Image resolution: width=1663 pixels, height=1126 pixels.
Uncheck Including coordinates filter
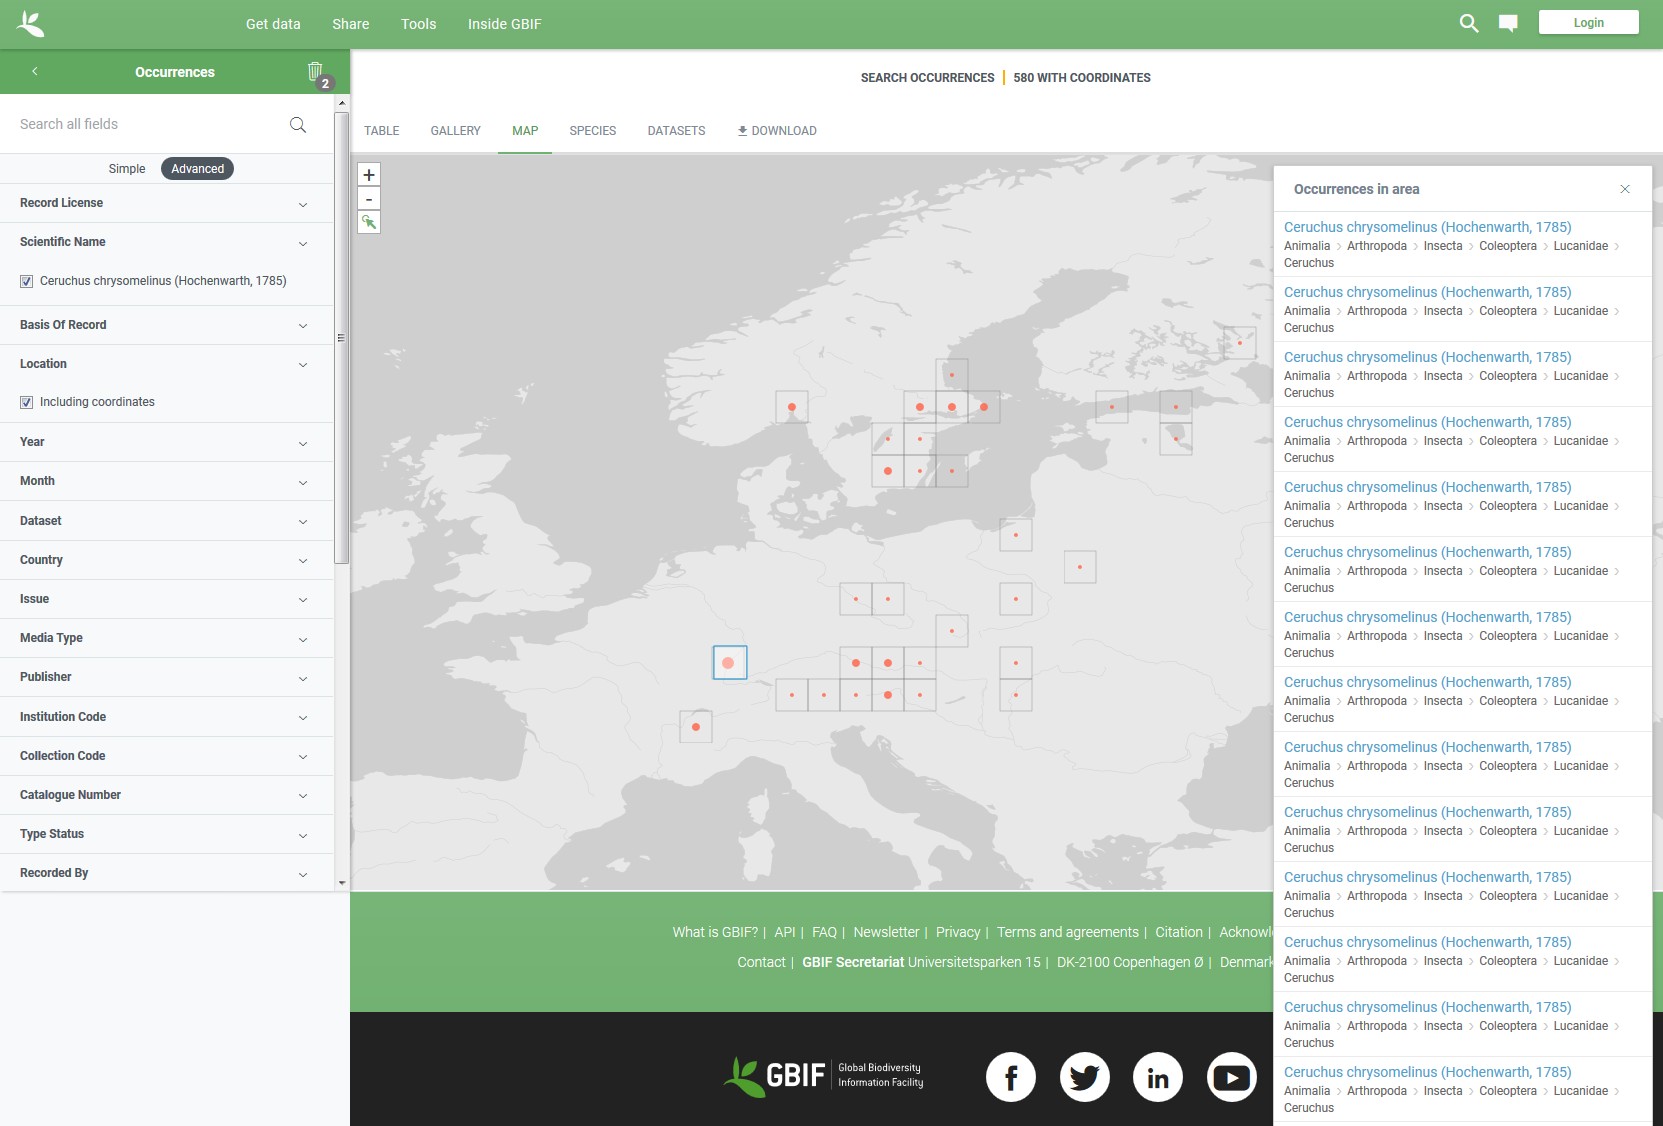coord(26,402)
